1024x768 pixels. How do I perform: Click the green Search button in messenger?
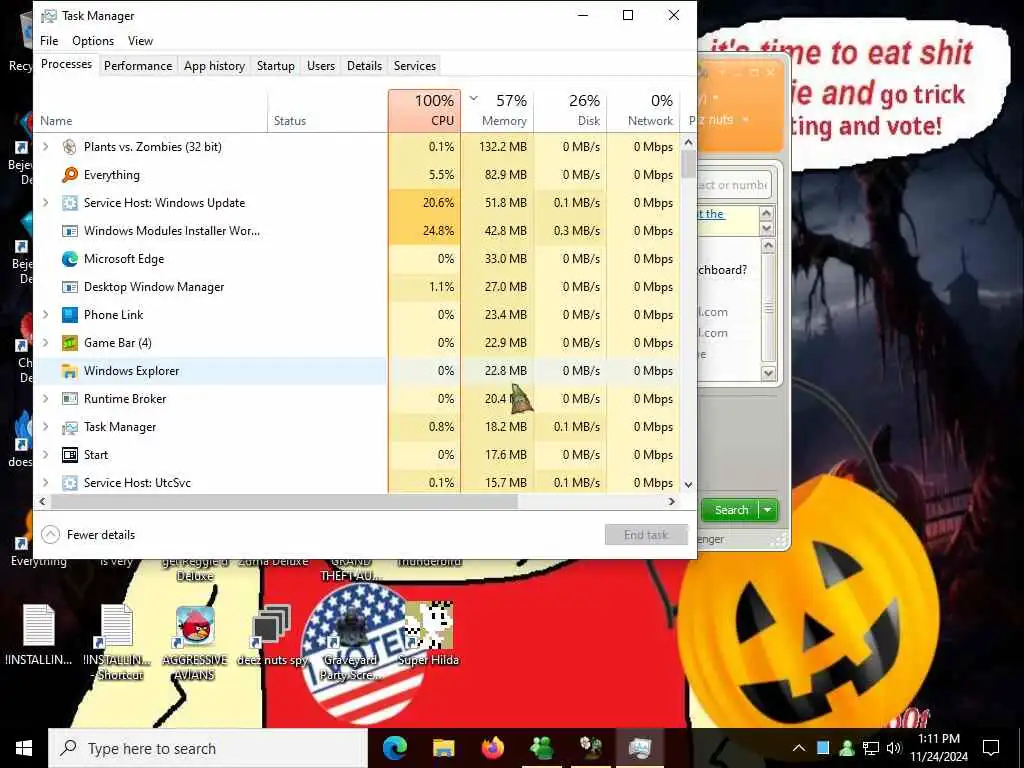point(731,510)
